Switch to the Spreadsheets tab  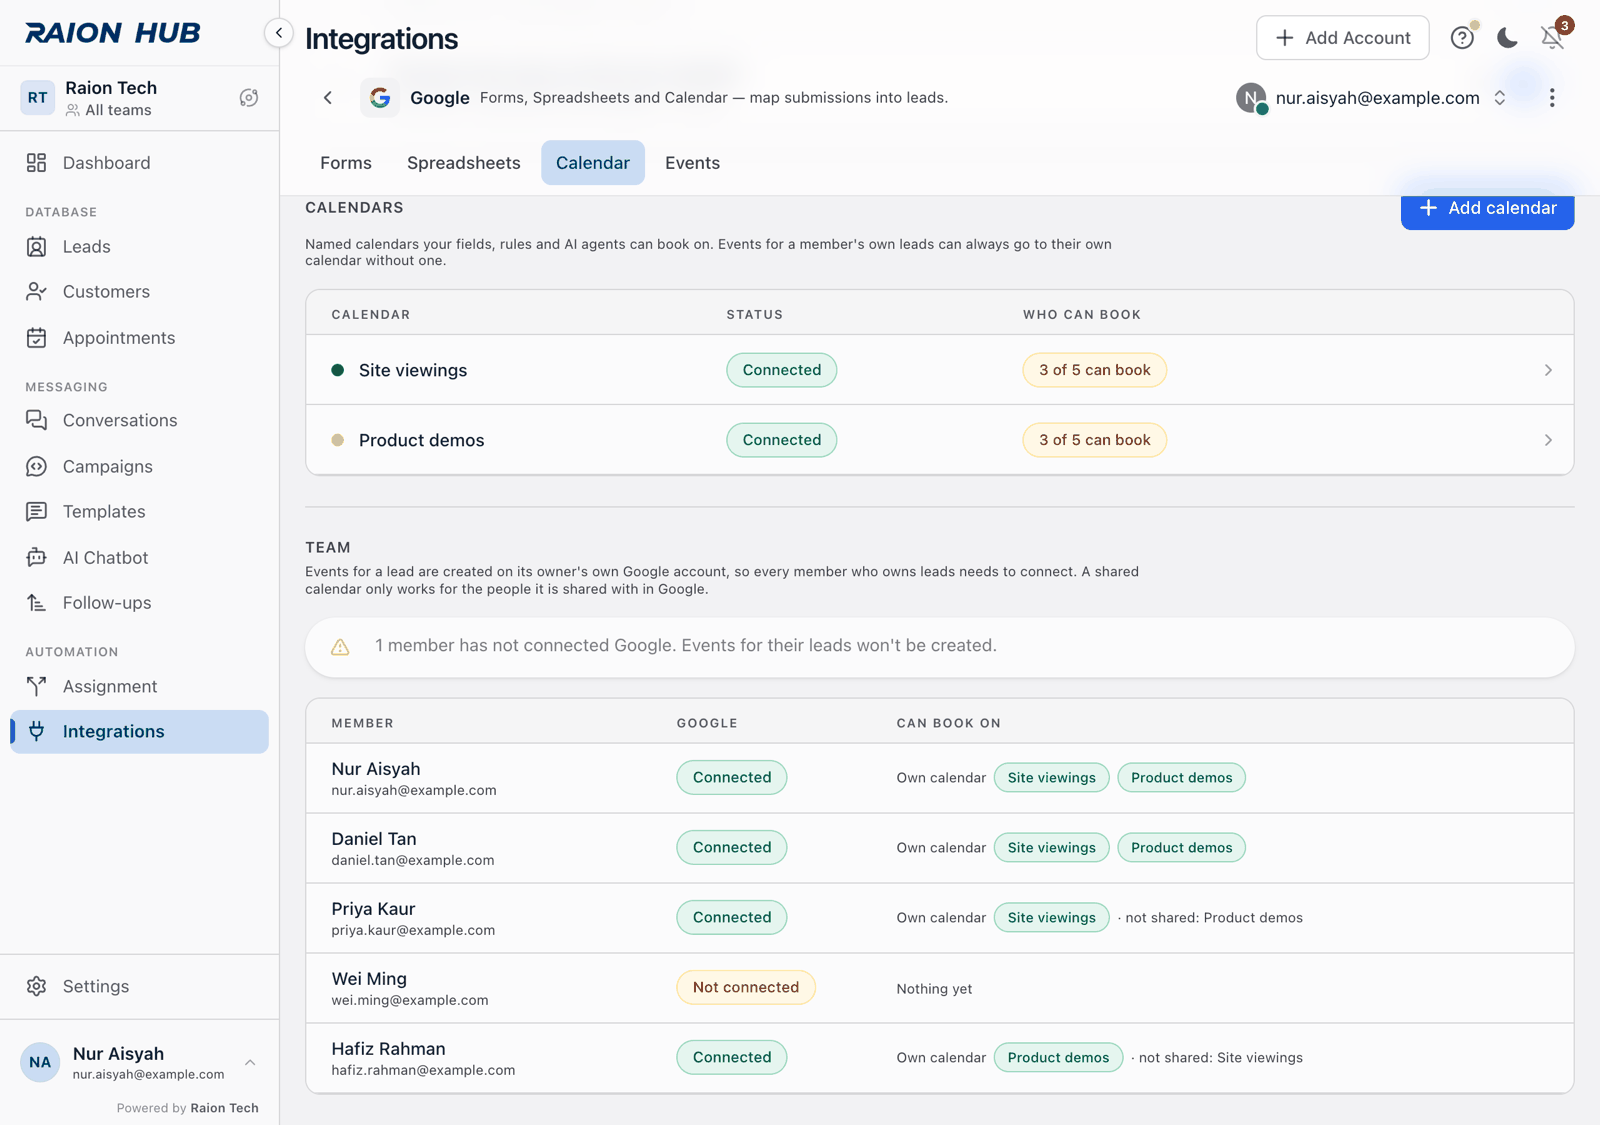(464, 163)
